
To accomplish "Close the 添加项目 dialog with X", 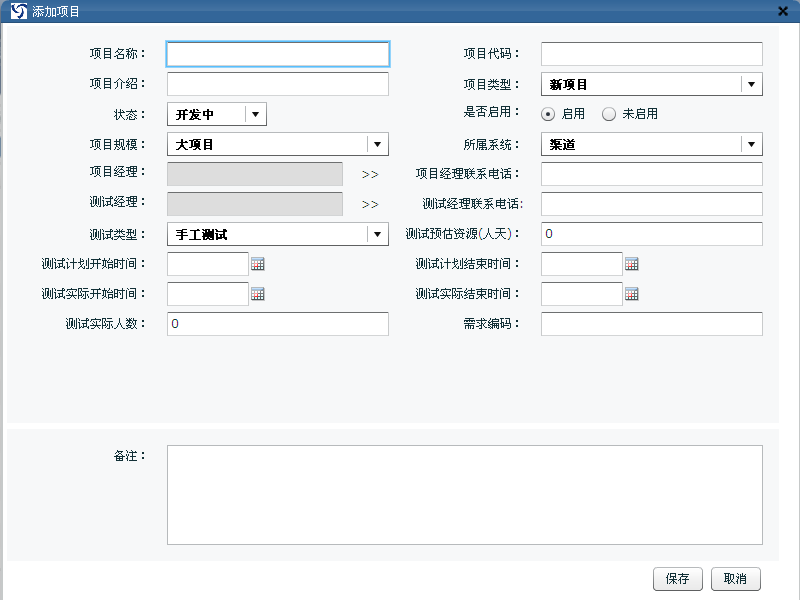I will (782, 11).
